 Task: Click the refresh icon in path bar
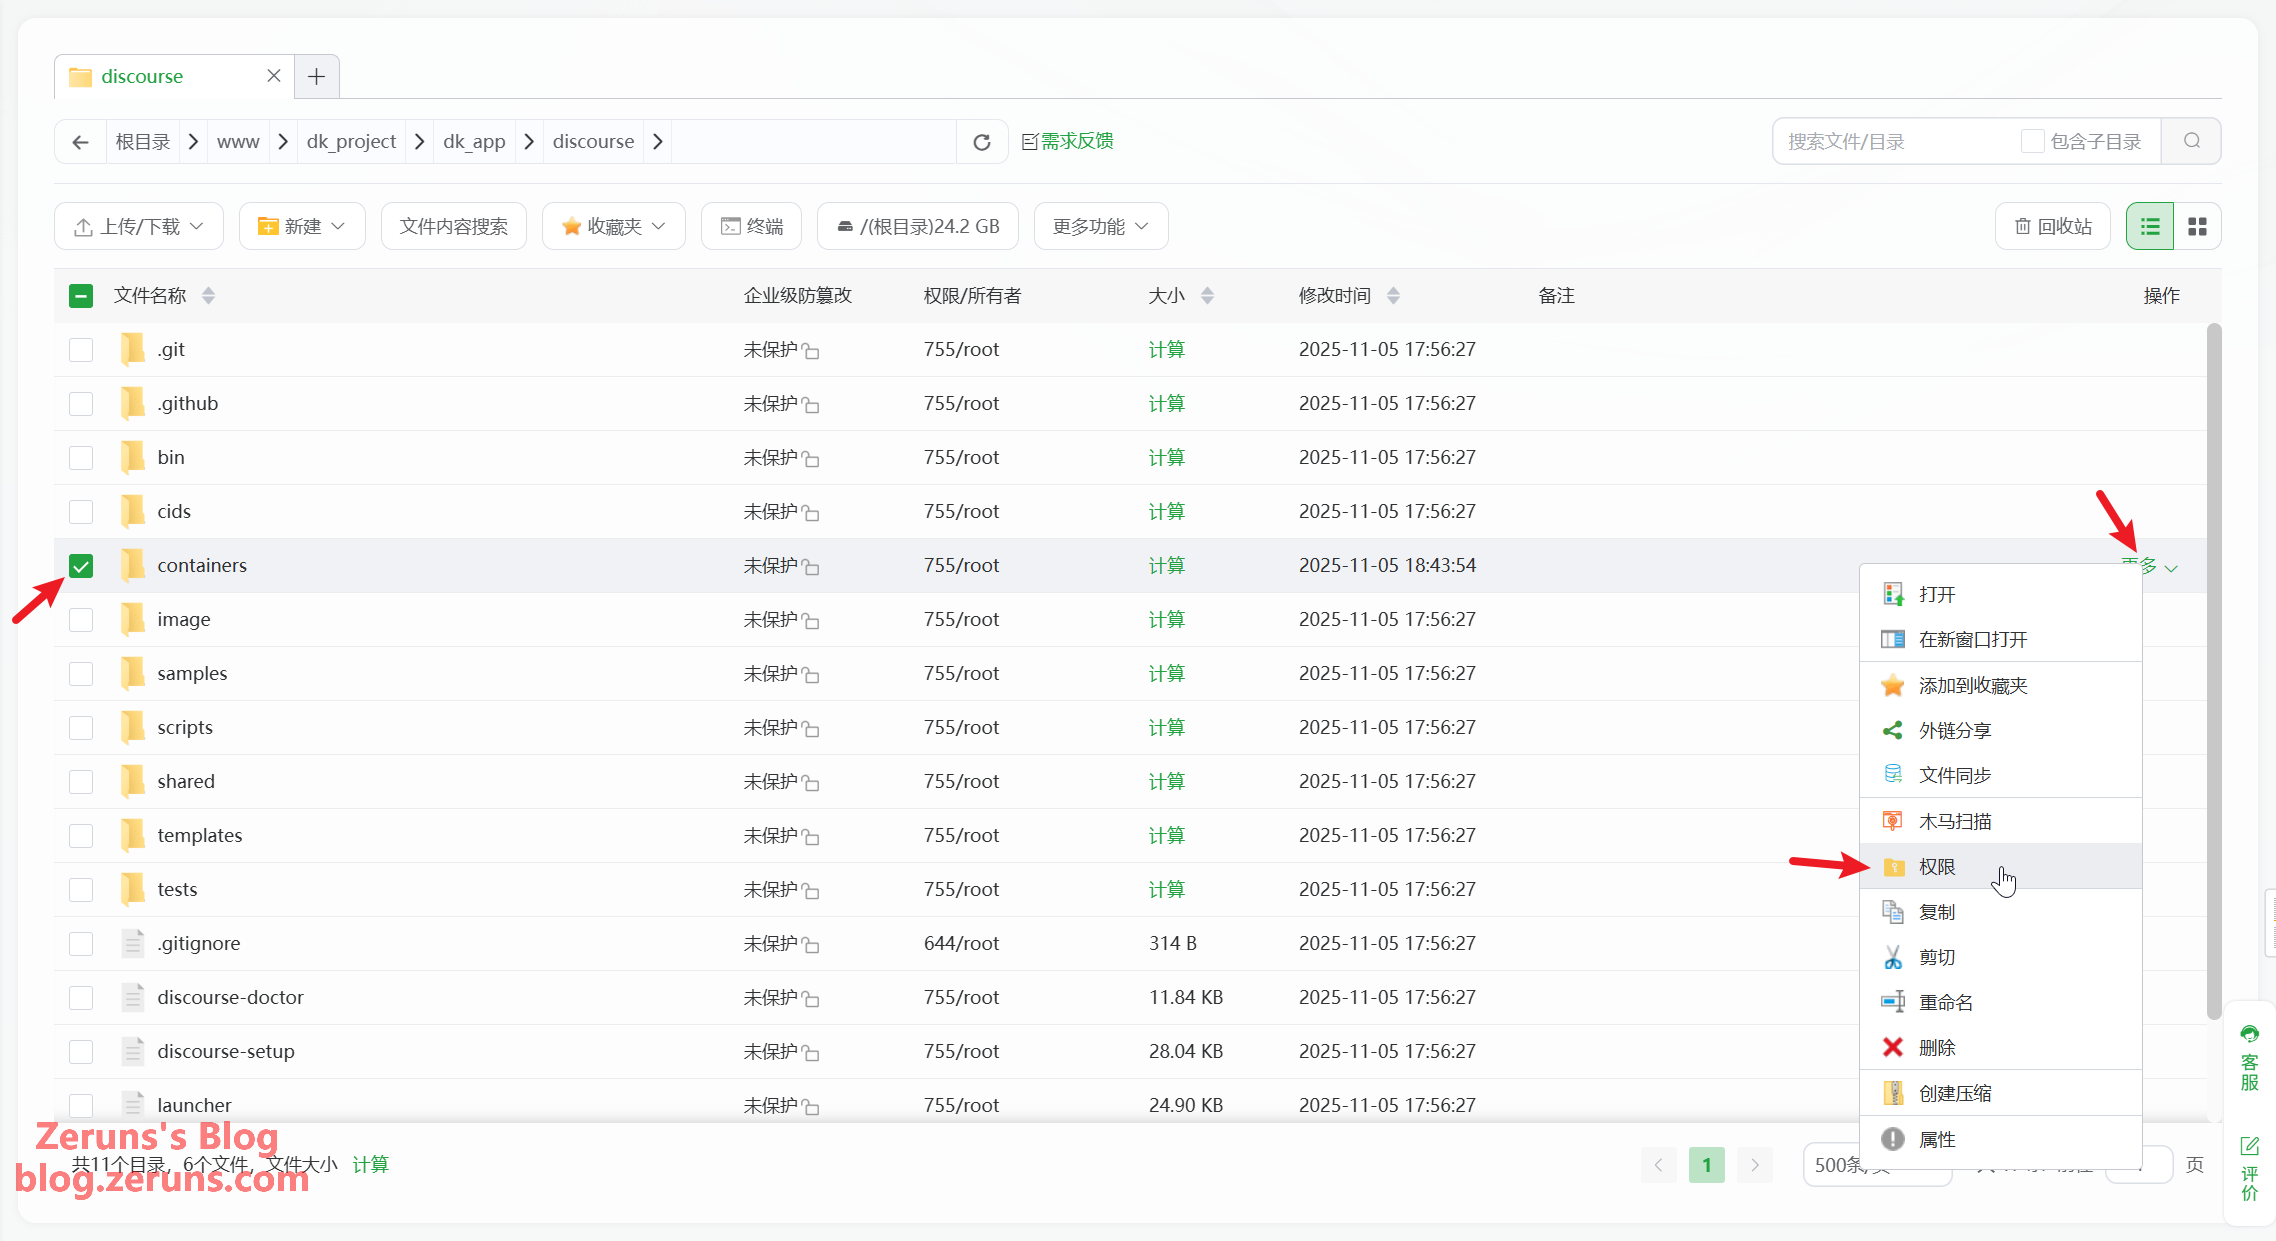tap(981, 142)
